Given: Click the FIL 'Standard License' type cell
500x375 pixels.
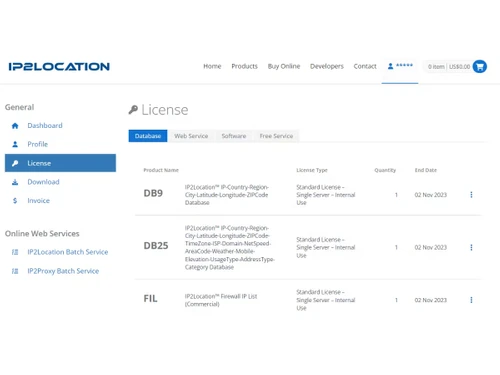Looking at the screenshot, I should [326, 300].
